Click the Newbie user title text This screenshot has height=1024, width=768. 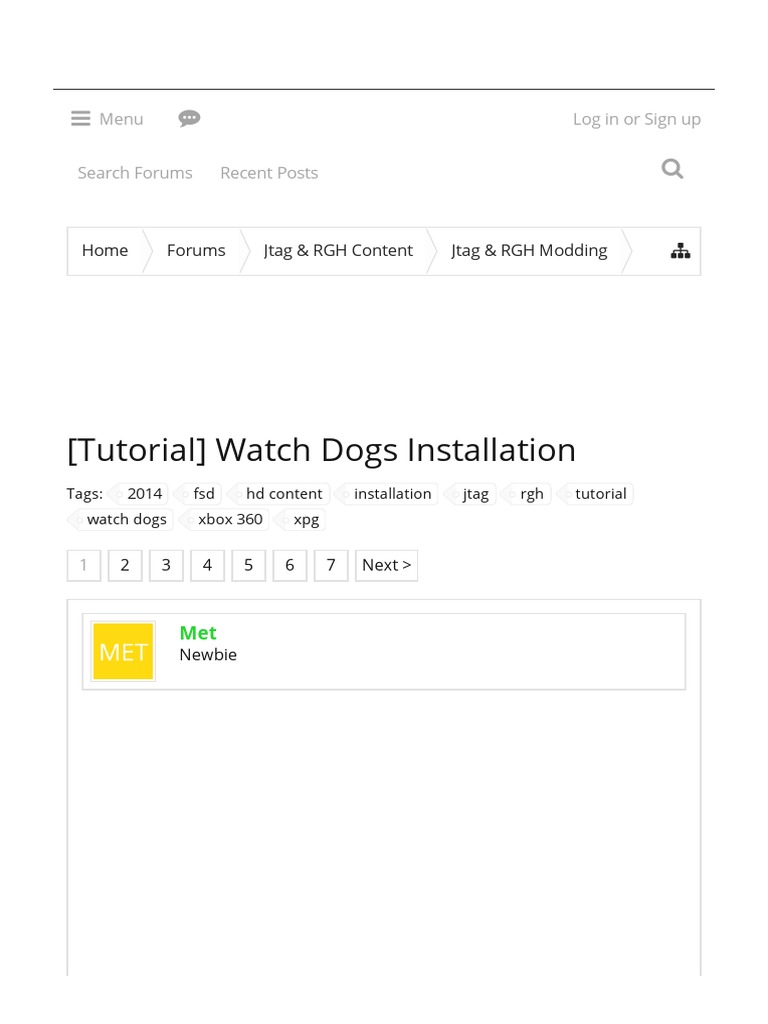pos(208,655)
